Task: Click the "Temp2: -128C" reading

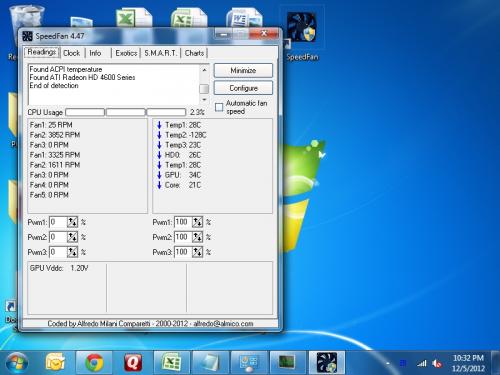Action: click(185, 135)
